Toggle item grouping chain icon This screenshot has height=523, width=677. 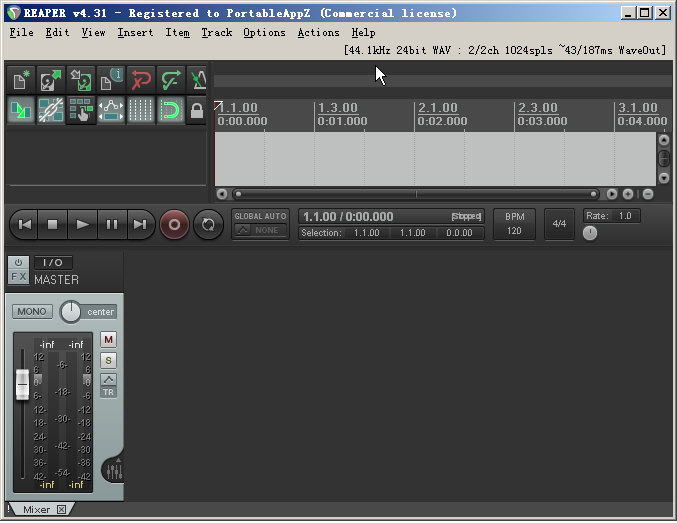51,111
